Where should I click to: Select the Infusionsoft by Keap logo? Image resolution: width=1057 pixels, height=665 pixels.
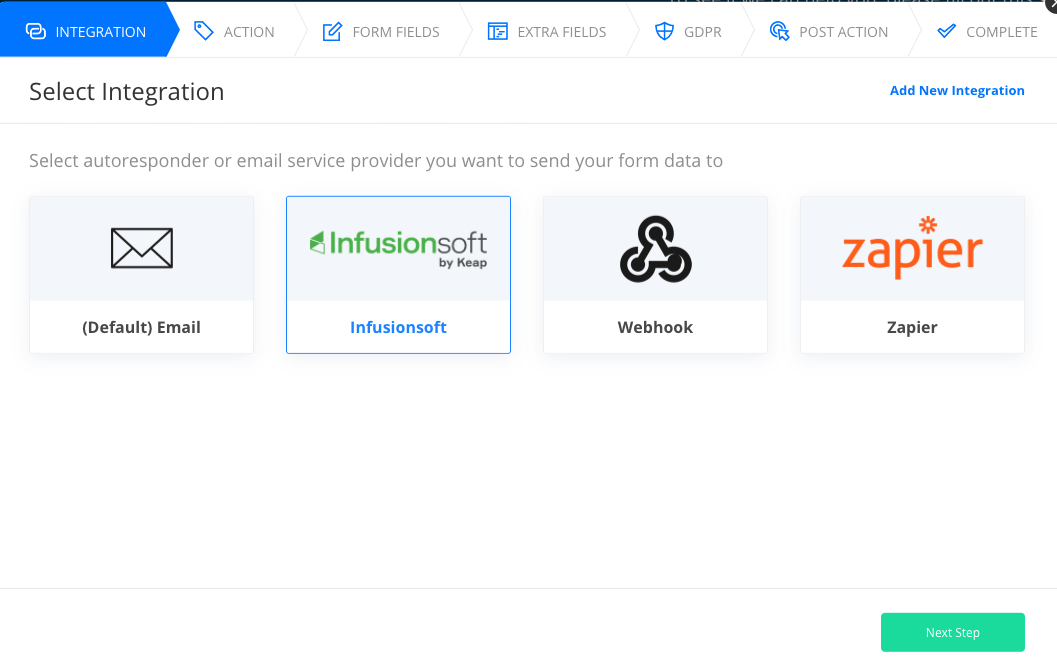[398, 246]
